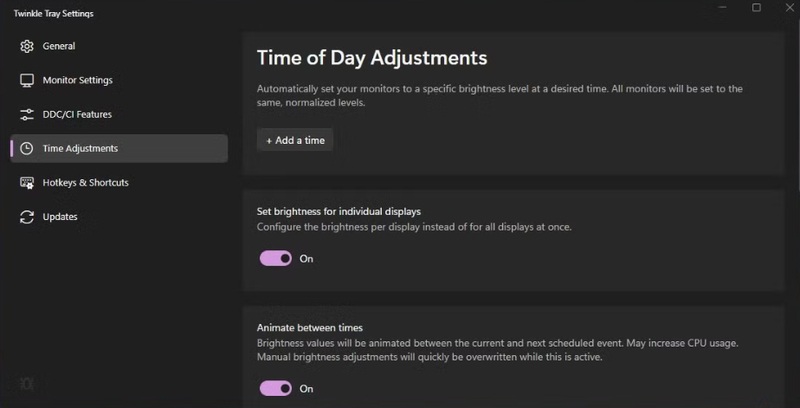Click the General gear icon
The image size is (800, 408).
(x=27, y=46)
